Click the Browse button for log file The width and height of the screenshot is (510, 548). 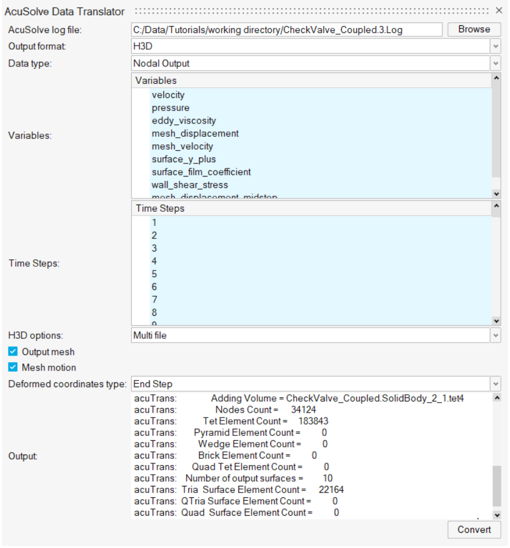click(474, 29)
